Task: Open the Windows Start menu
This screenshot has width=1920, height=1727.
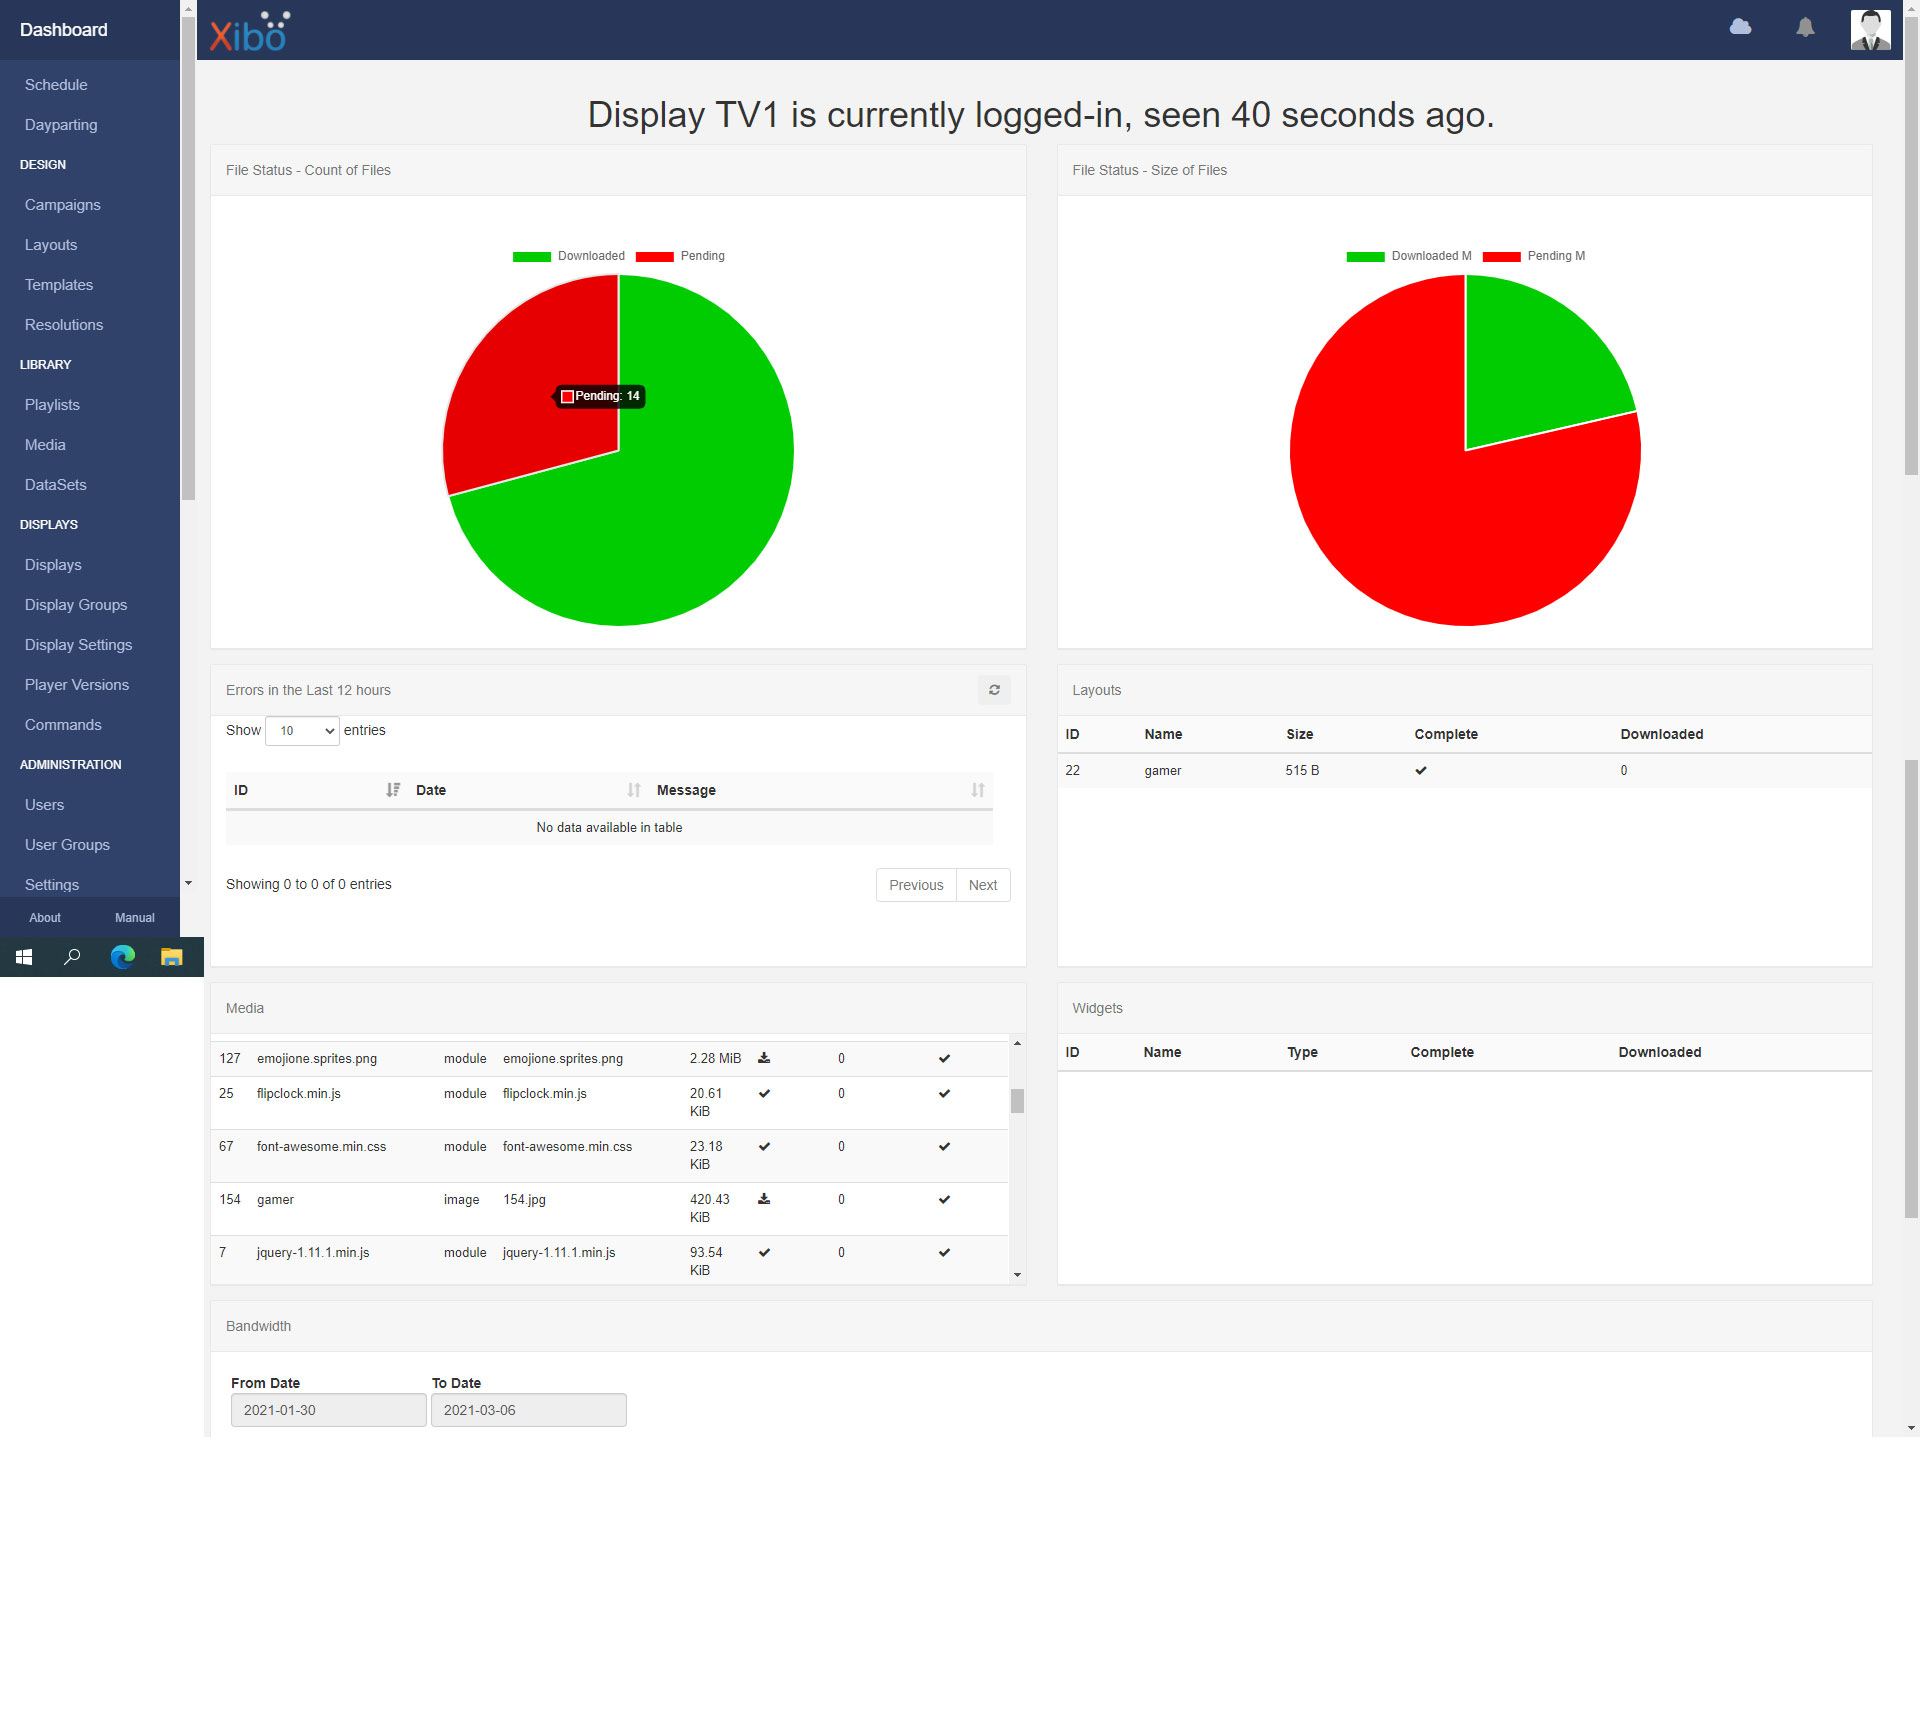Action: pyautogui.click(x=24, y=957)
